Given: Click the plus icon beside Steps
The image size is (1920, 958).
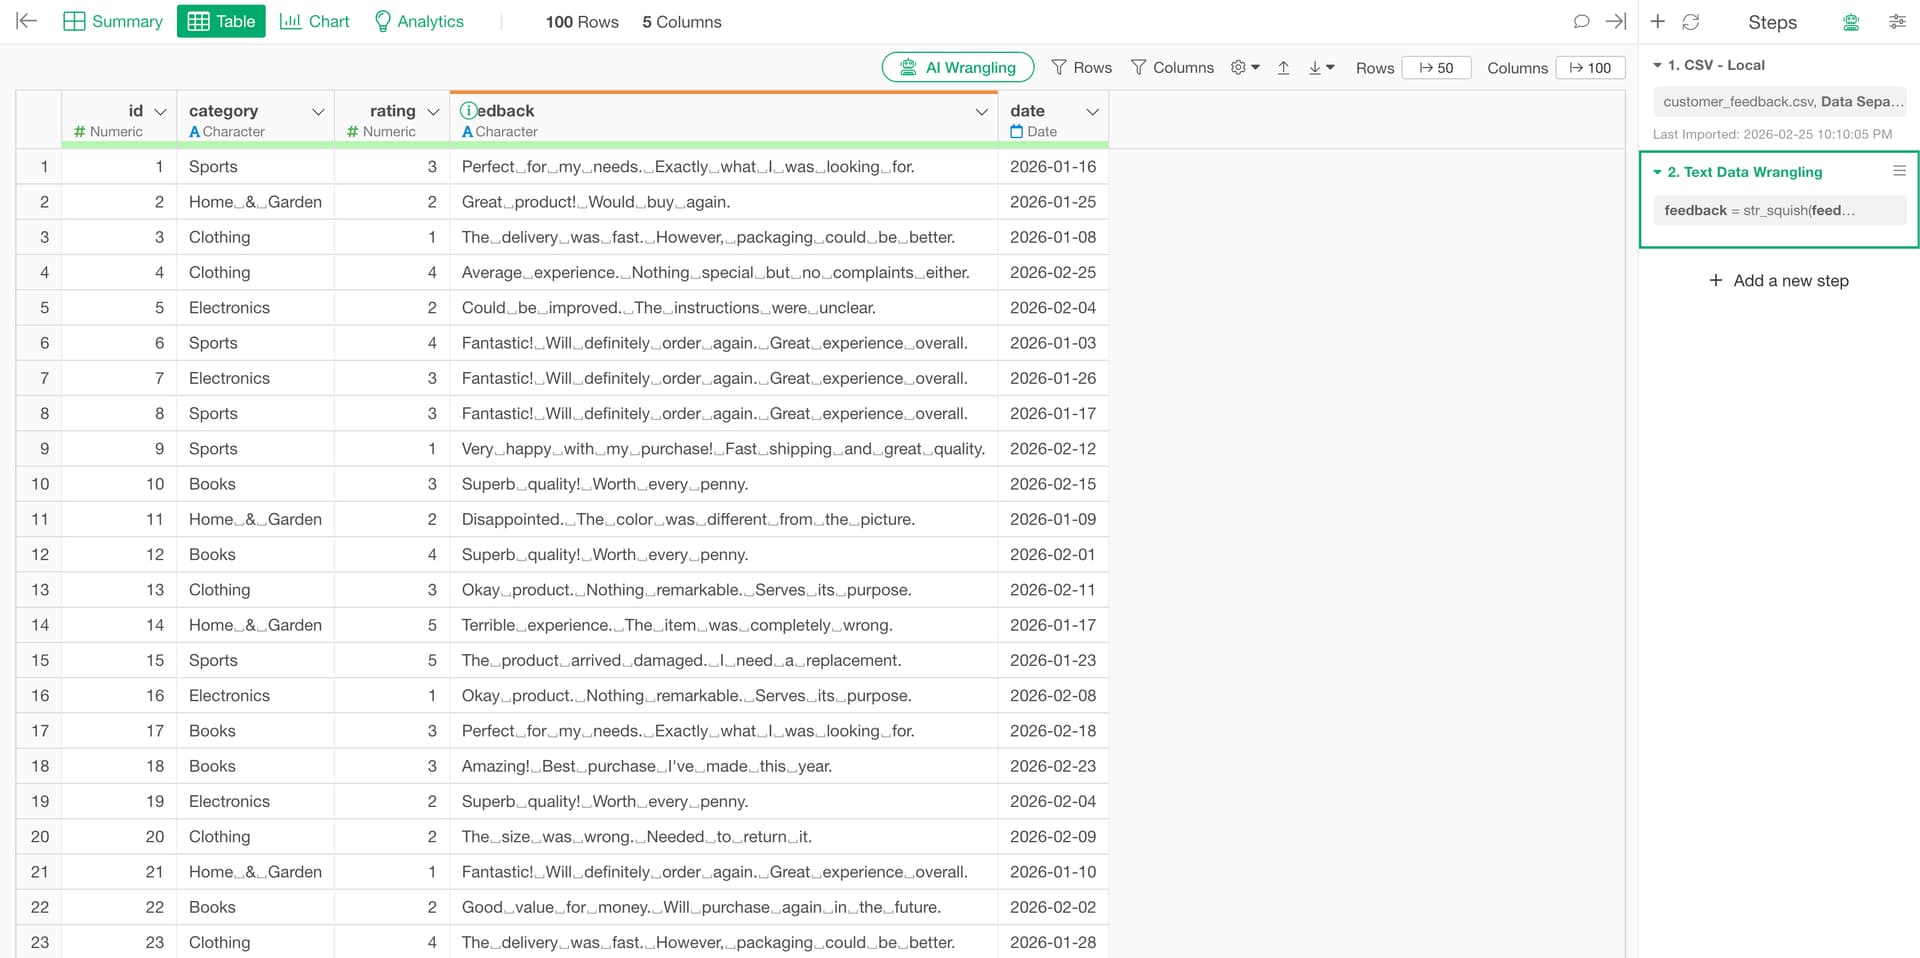Looking at the screenshot, I should click(1658, 21).
